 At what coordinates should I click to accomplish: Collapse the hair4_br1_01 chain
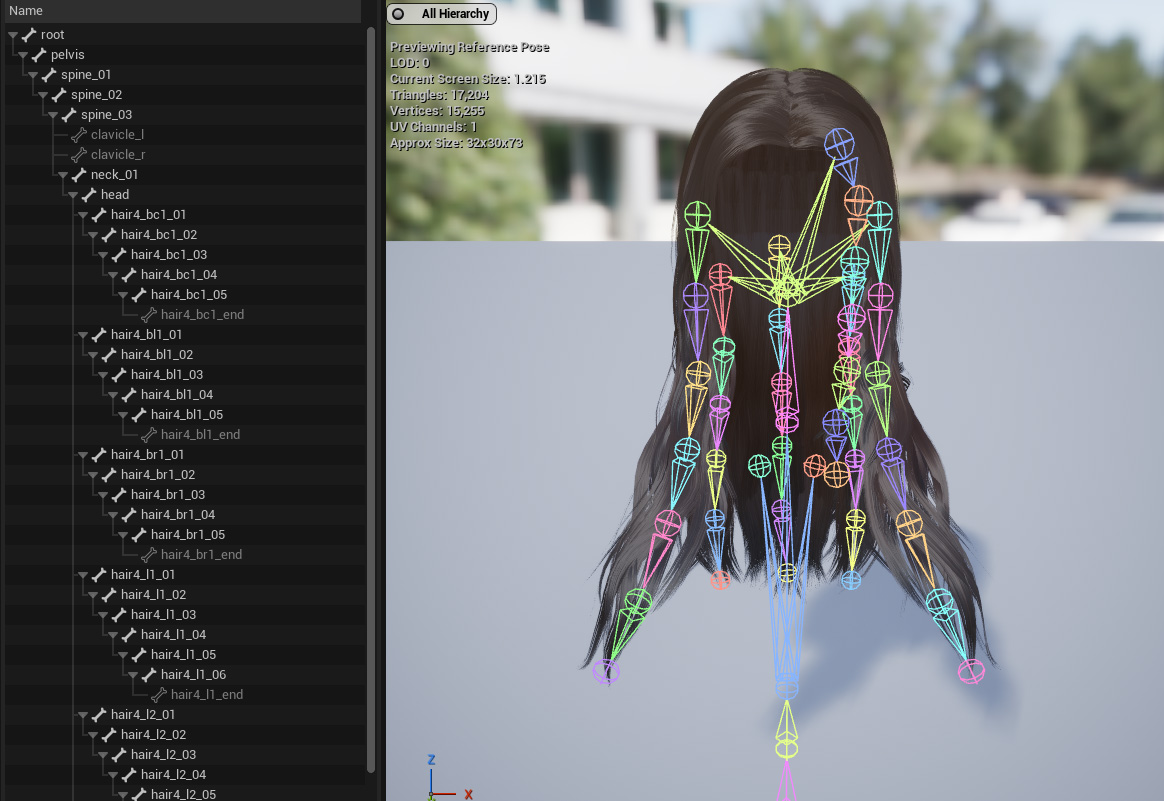[x=83, y=455]
